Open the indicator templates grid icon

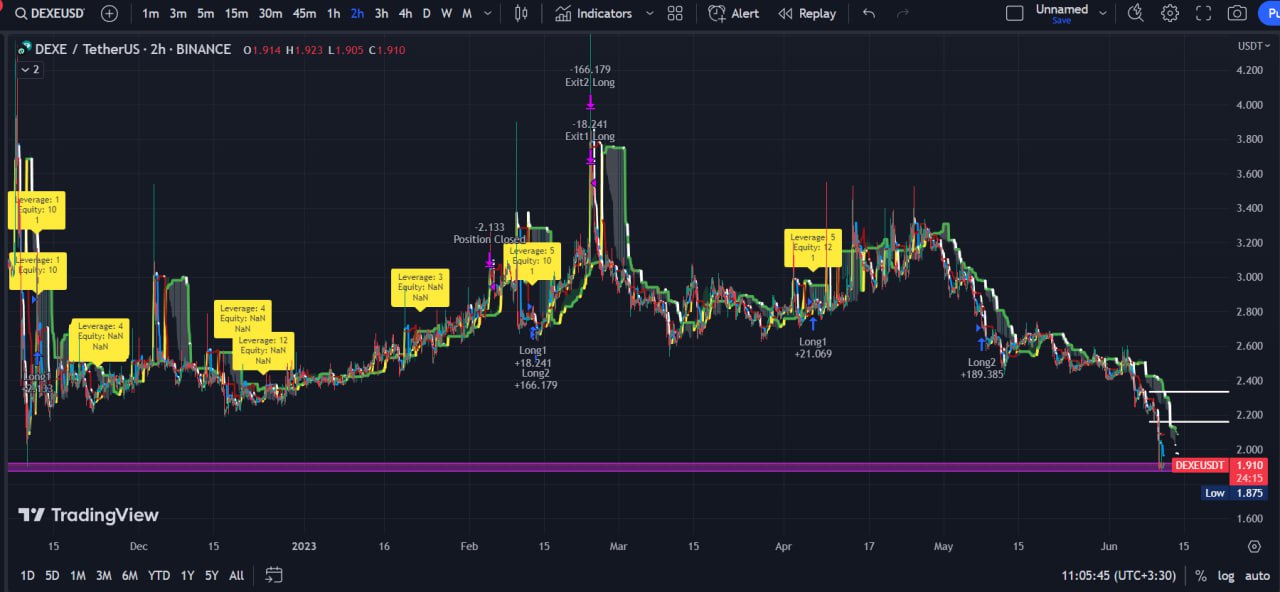675,13
